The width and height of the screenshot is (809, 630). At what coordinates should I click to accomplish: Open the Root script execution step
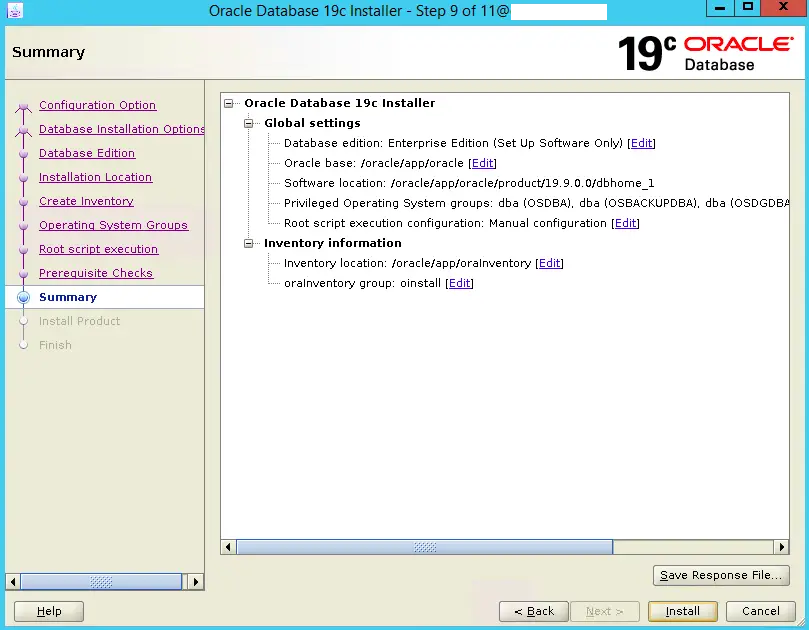(99, 249)
